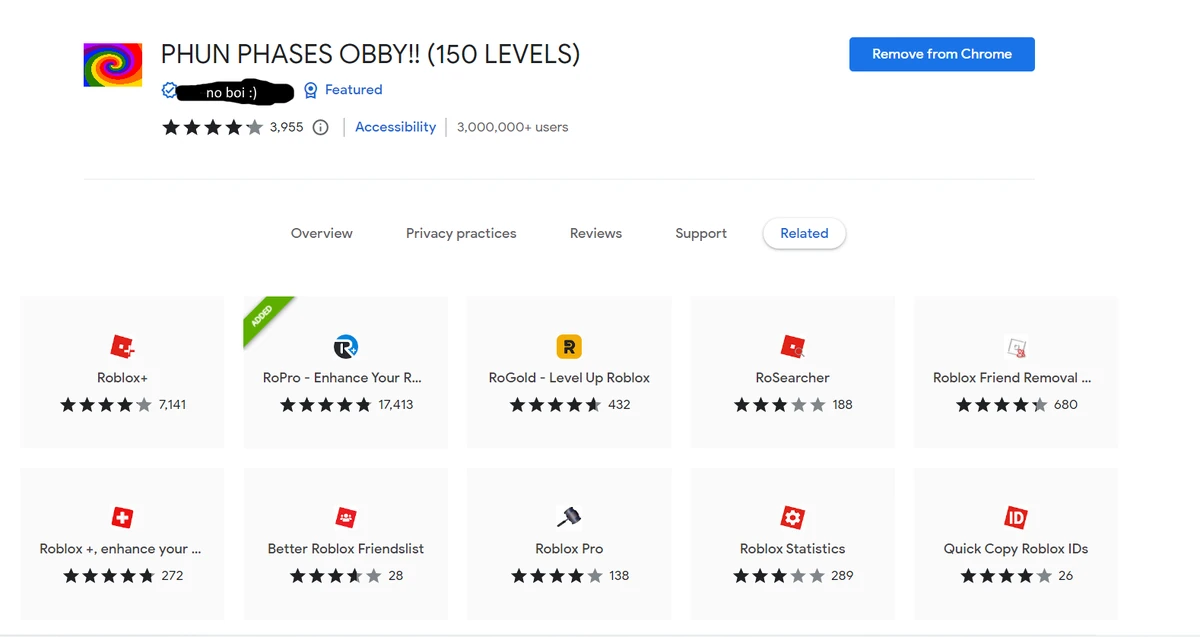Click the Better Roblox Friendslist icon
Screen dimensions: 1200x637
click(x=345, y=517)
